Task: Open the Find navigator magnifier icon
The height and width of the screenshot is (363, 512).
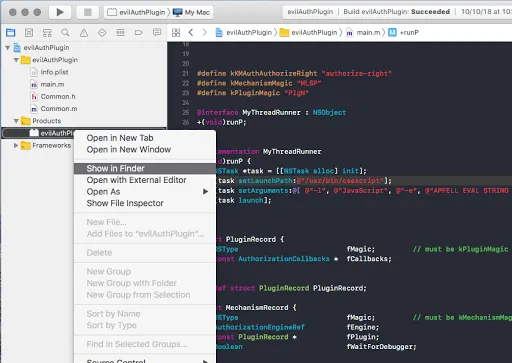Action: (x=65, y=33)
